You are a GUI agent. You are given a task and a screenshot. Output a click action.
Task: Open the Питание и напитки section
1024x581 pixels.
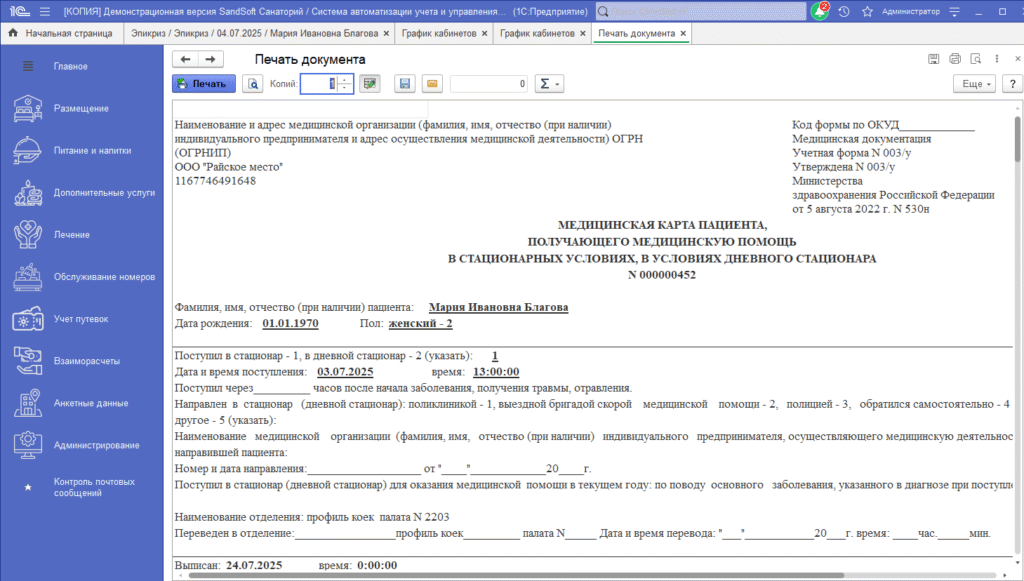tap(92, 150)
